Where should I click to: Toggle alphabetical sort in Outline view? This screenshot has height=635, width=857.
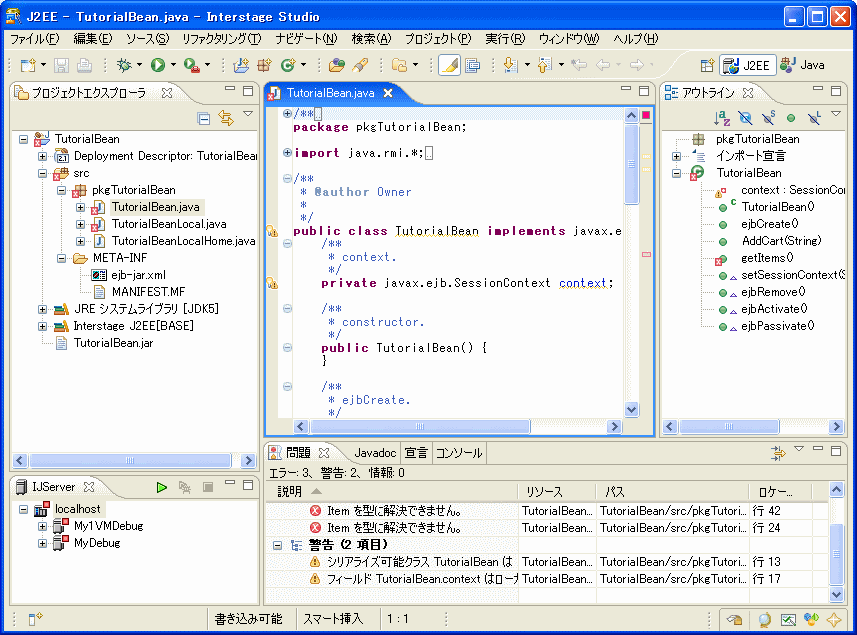click(x=722, y=117)
